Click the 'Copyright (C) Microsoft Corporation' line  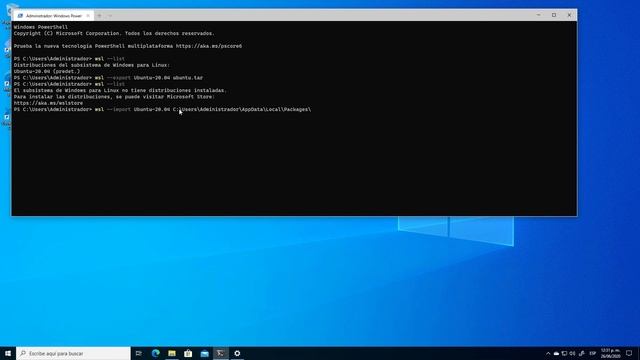[114, 33]
